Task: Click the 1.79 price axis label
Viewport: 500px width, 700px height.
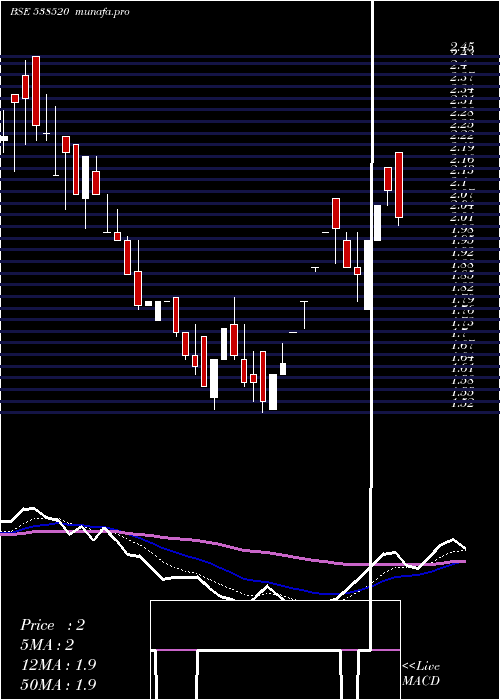Action: (462, 299)
